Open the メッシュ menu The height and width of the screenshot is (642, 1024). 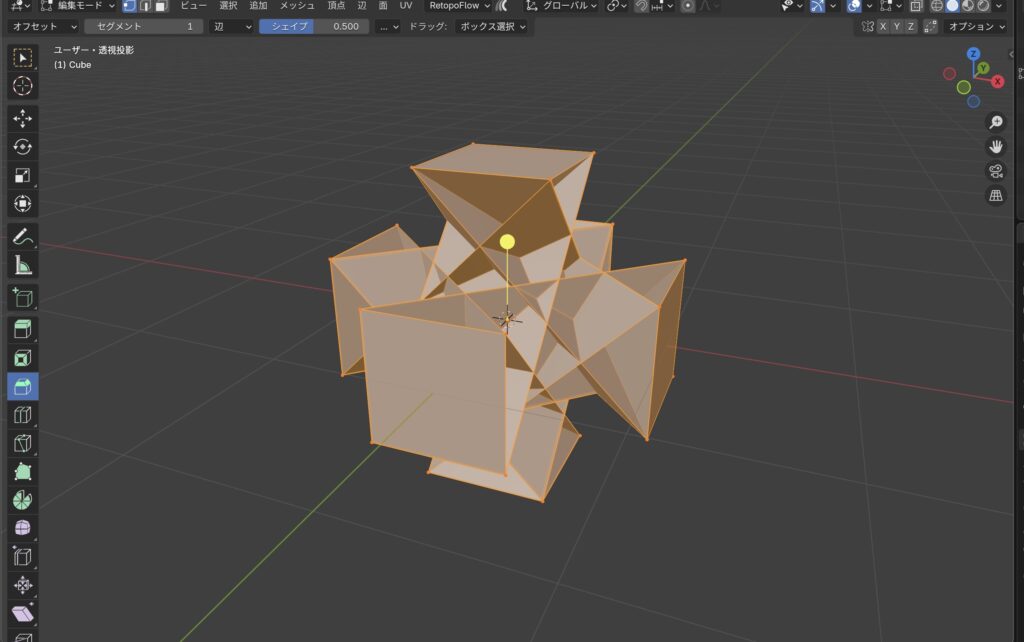297,6
